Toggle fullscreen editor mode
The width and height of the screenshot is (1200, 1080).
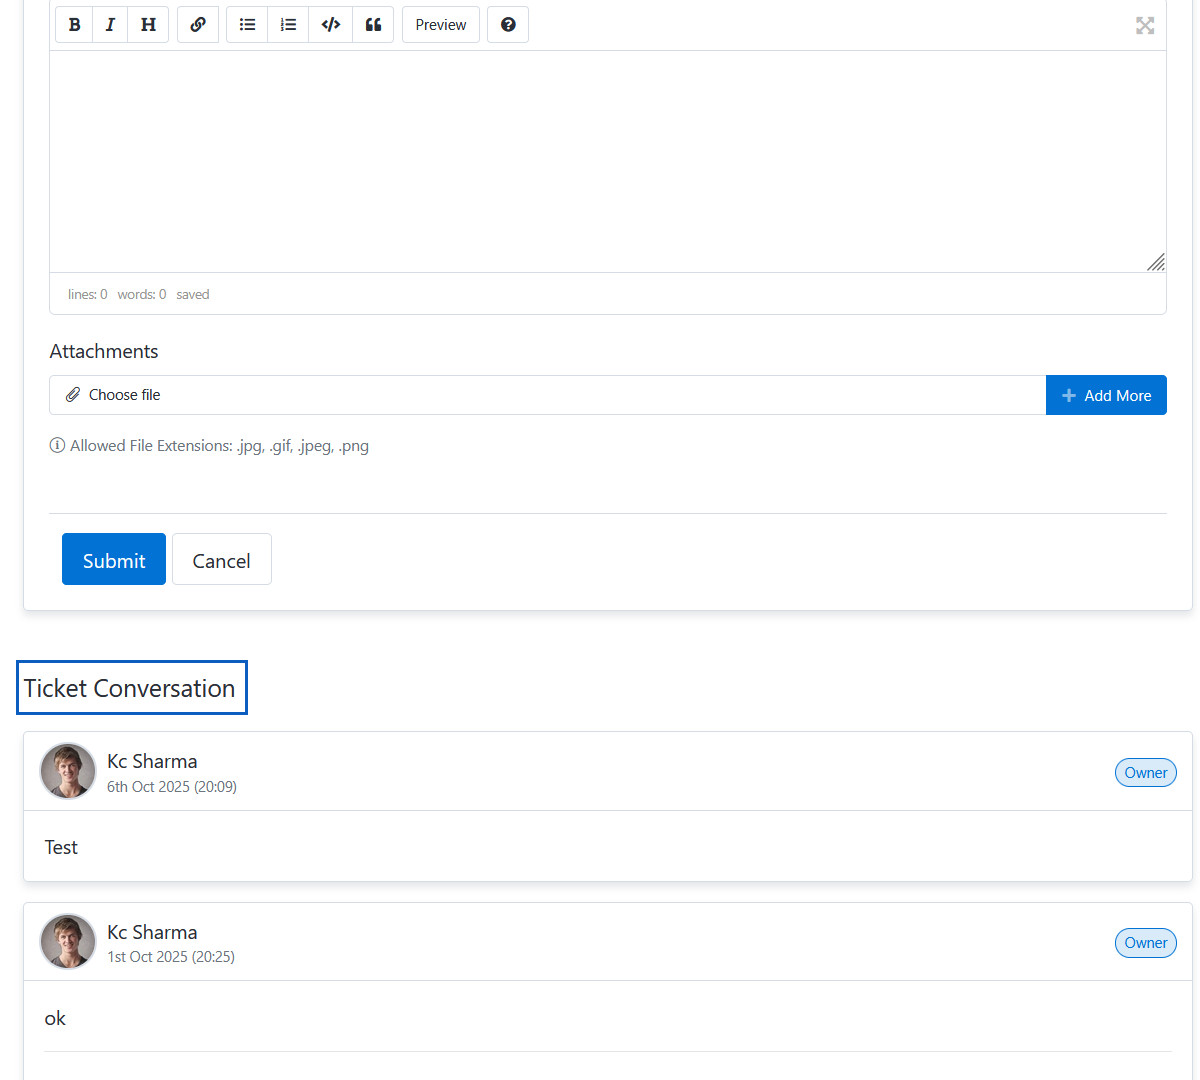[x=1145, y=26]
